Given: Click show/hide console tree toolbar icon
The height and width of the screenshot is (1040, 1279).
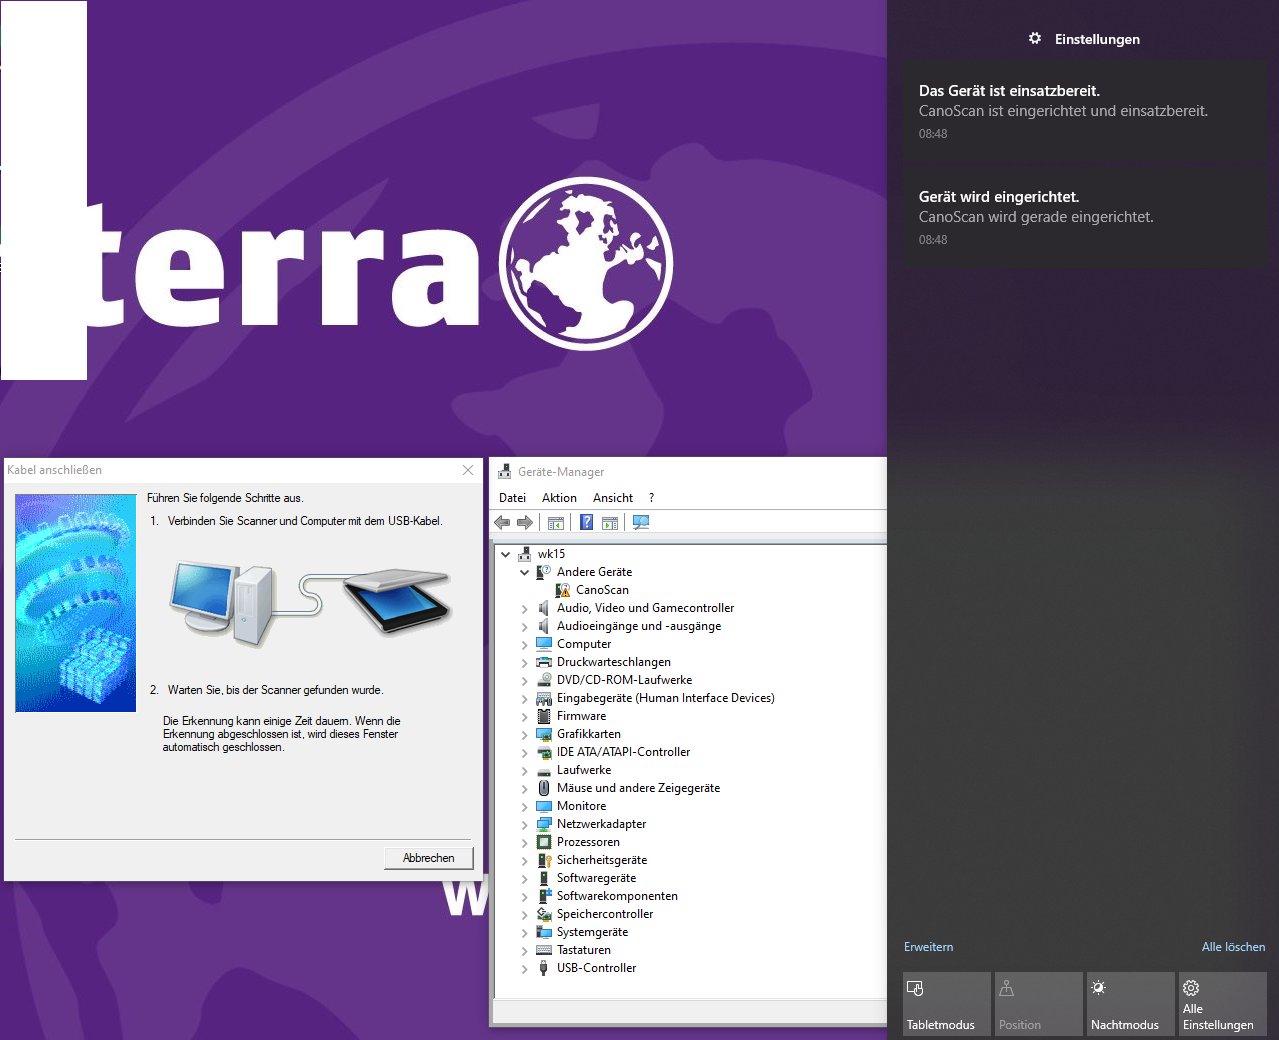Looking at the screenshot, I should coord(556,523).
